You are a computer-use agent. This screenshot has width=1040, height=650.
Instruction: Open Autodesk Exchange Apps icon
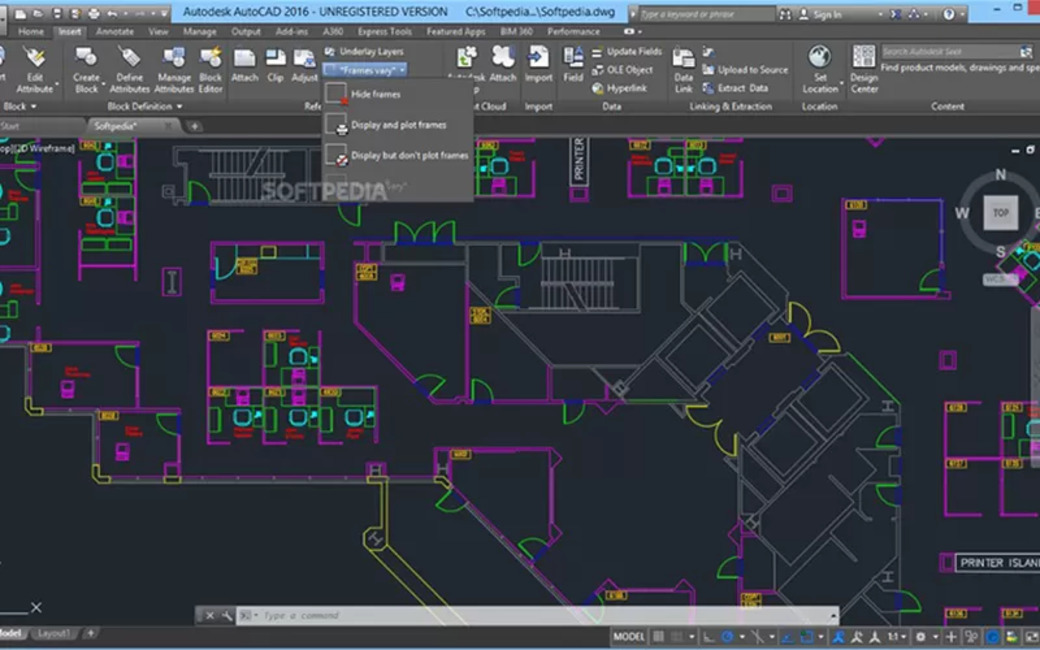coord(896,13)
